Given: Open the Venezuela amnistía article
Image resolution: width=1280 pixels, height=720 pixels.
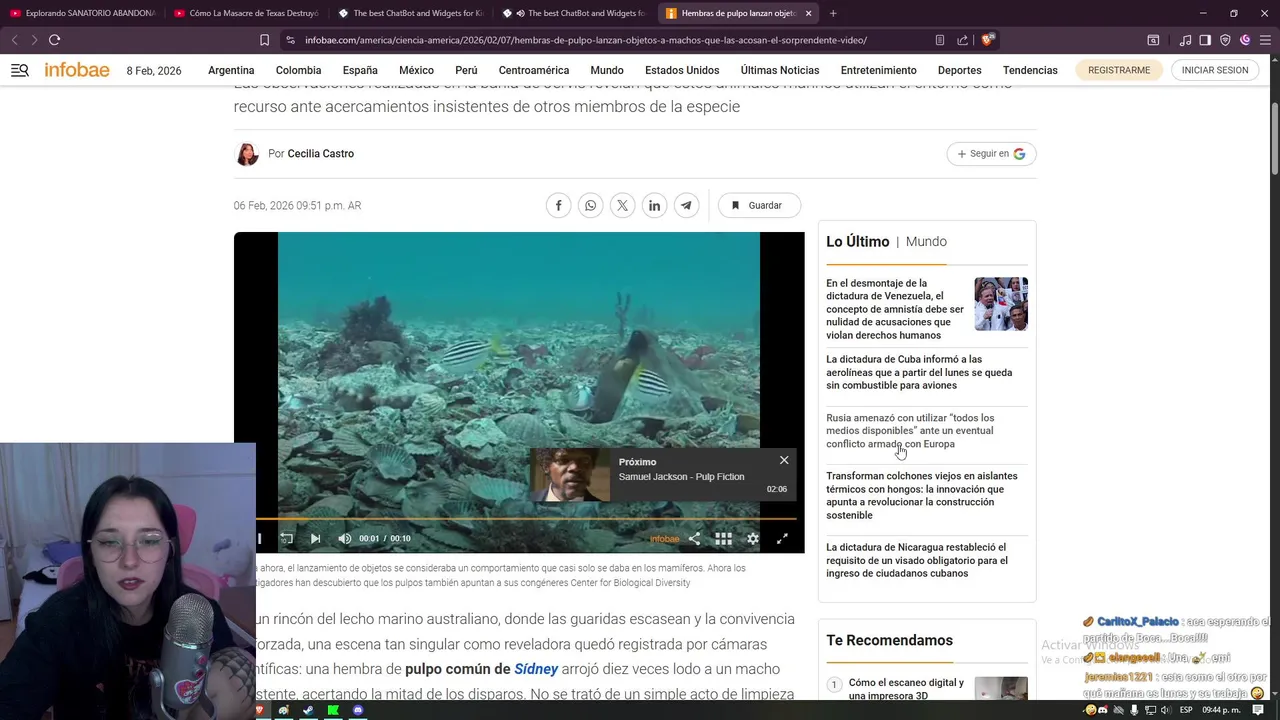Looking at the screenshot, I should tap(895, 309).
